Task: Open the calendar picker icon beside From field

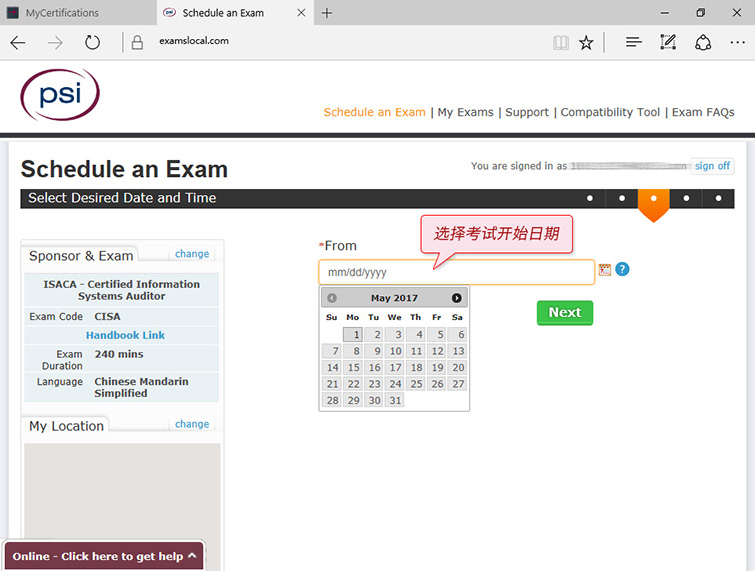Action: point(605,270)
